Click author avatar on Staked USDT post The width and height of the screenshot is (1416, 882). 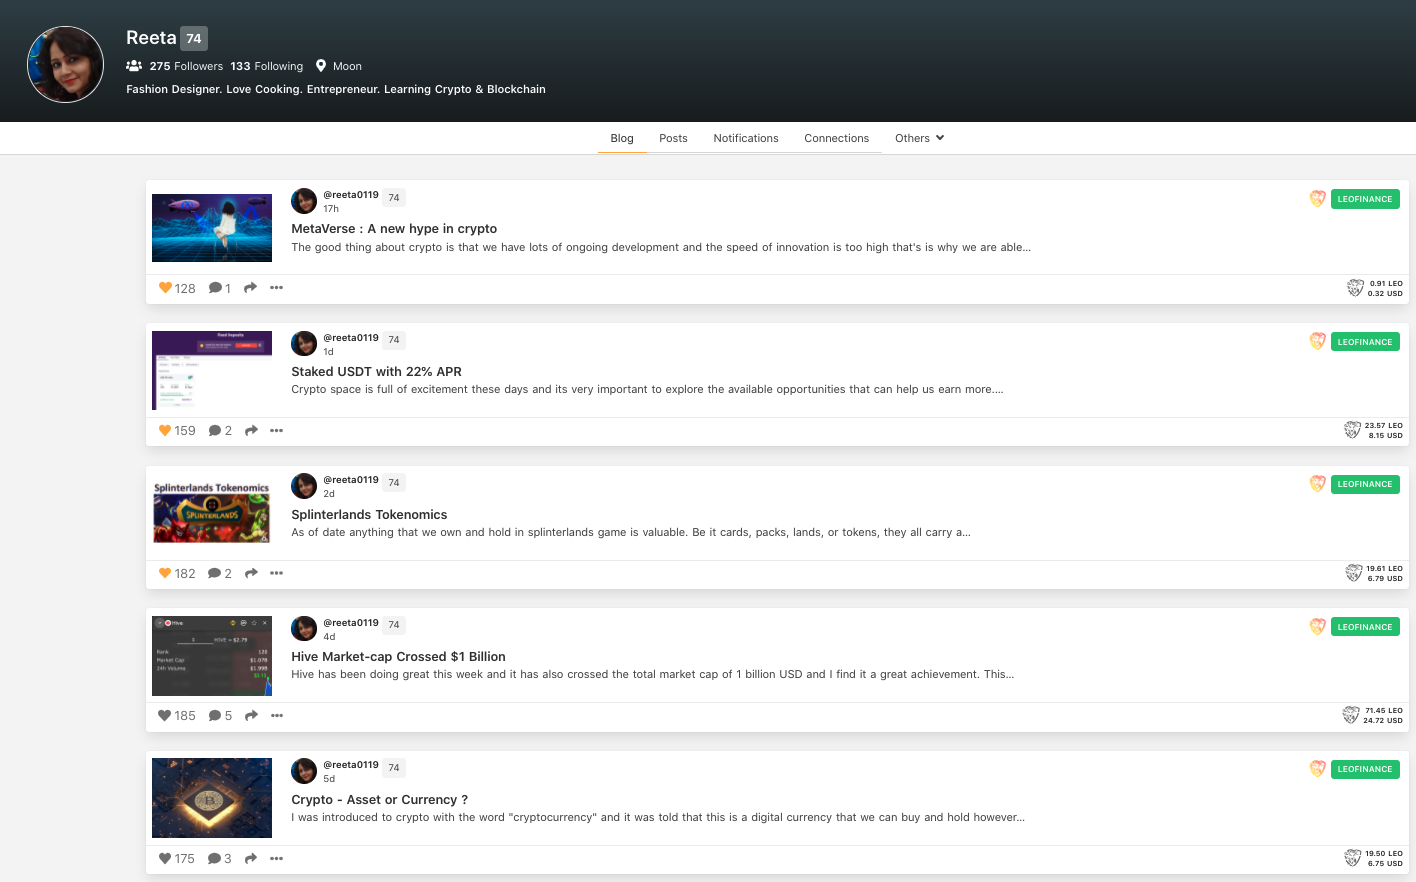coord(304,344)
